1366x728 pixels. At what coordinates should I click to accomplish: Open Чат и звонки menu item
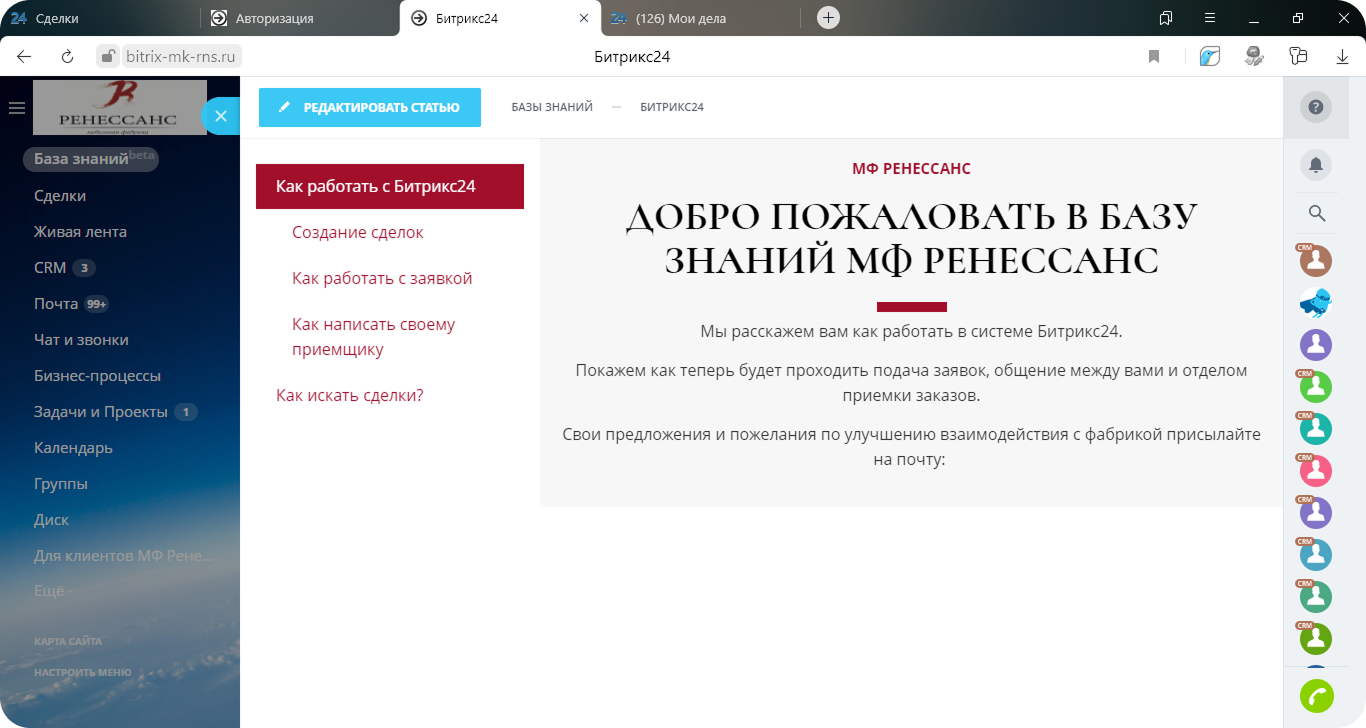[x=81, y=340]
